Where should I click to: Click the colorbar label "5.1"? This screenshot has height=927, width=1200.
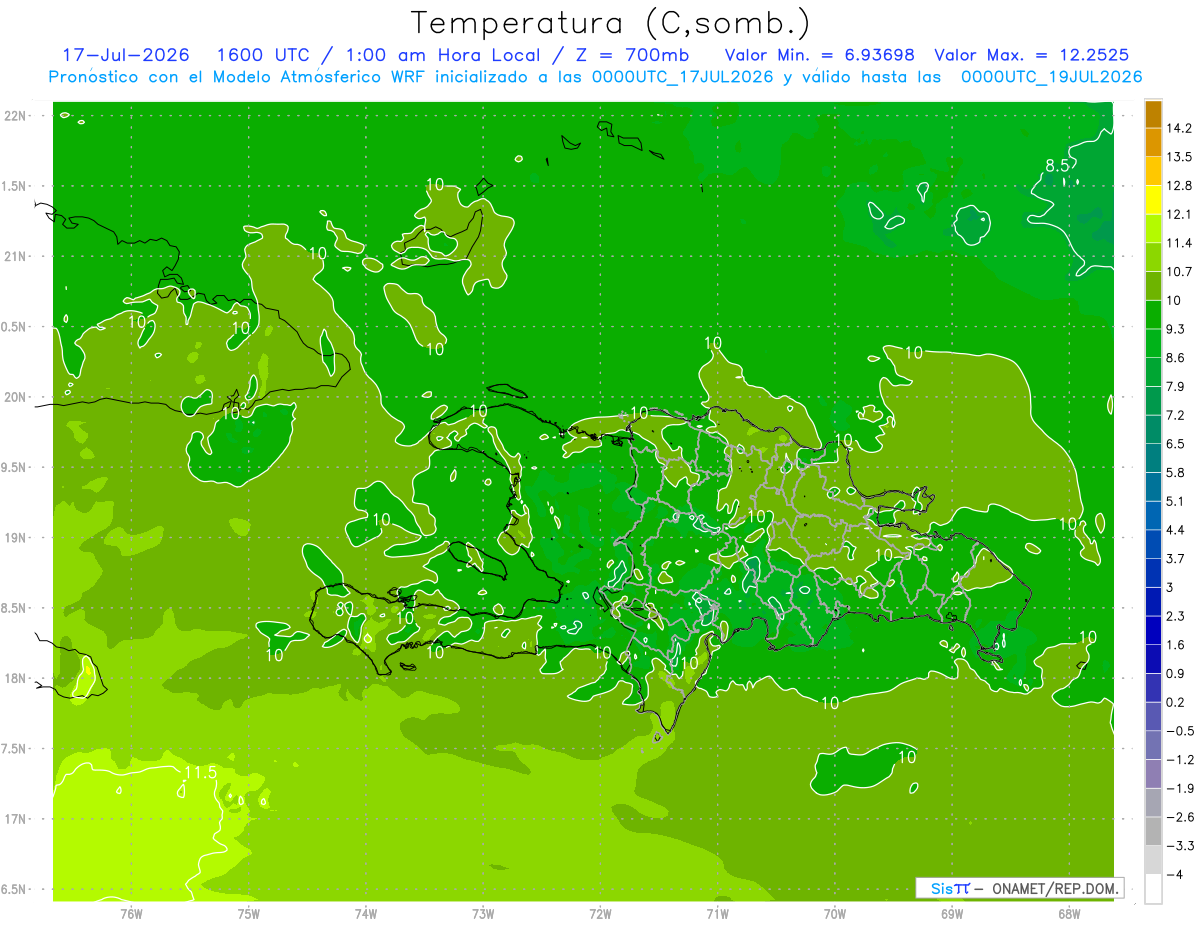click(x=1176, y=501)
